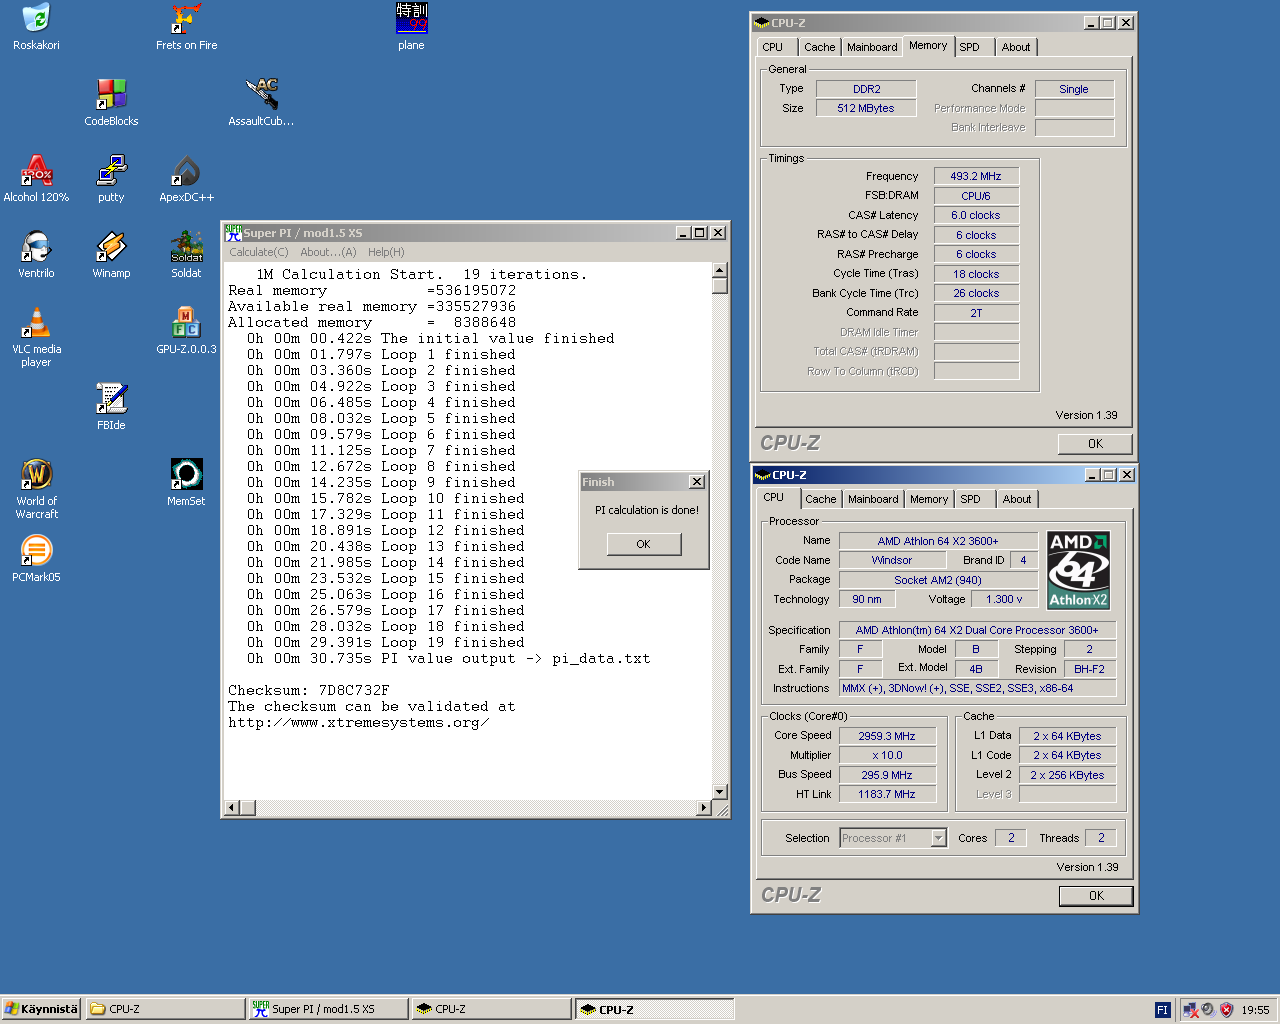Click the Checksum: 7D8C732F line
Image resolution: width=1280 pixels, height=1024 pixels.
(x=308, y=691)
